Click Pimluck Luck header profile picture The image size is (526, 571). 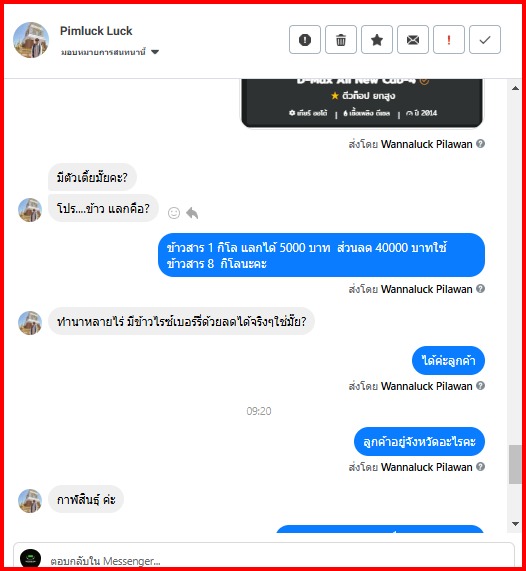point(31,40)
